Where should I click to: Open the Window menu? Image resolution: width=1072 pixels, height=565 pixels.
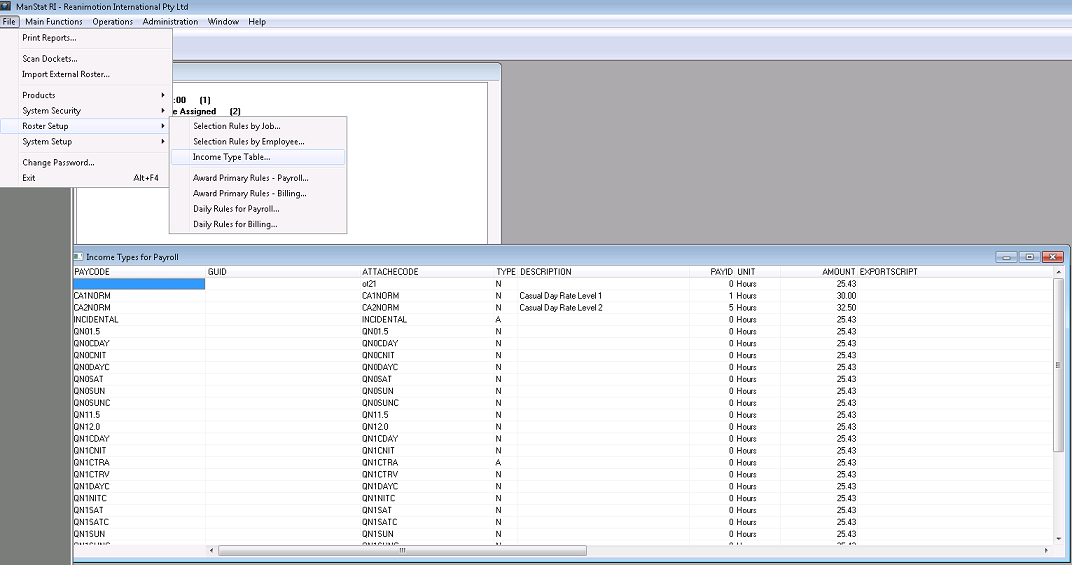(223, 22)
